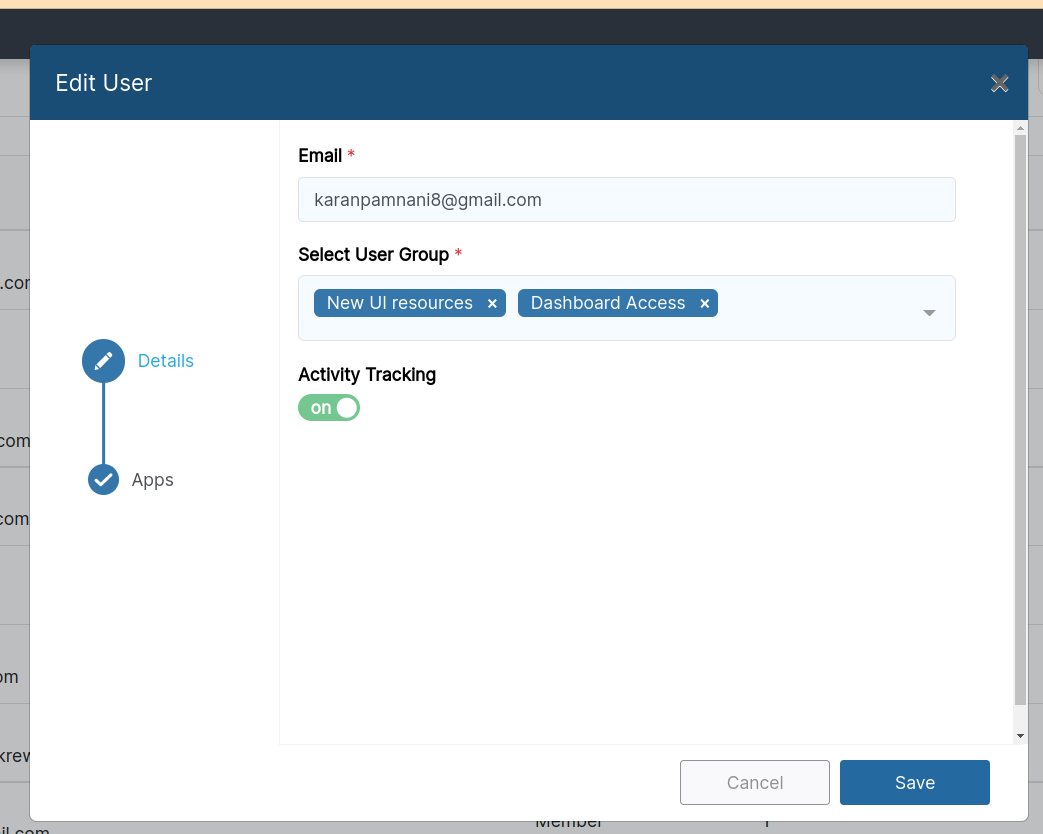The height and width of the screenshot is (834, 1043).
Task: Return to the Details step
Action: 165,360
